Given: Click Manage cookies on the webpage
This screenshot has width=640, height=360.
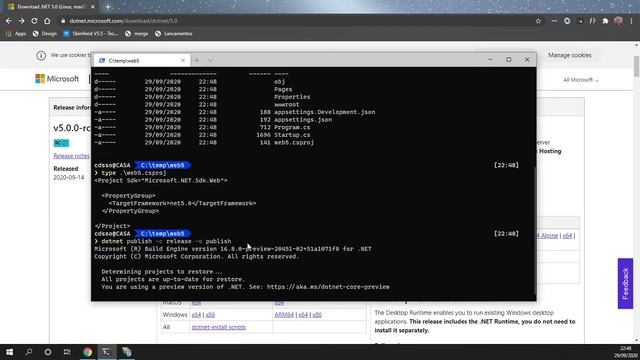Looking at the screenshot, I should [x=570, y=55].
